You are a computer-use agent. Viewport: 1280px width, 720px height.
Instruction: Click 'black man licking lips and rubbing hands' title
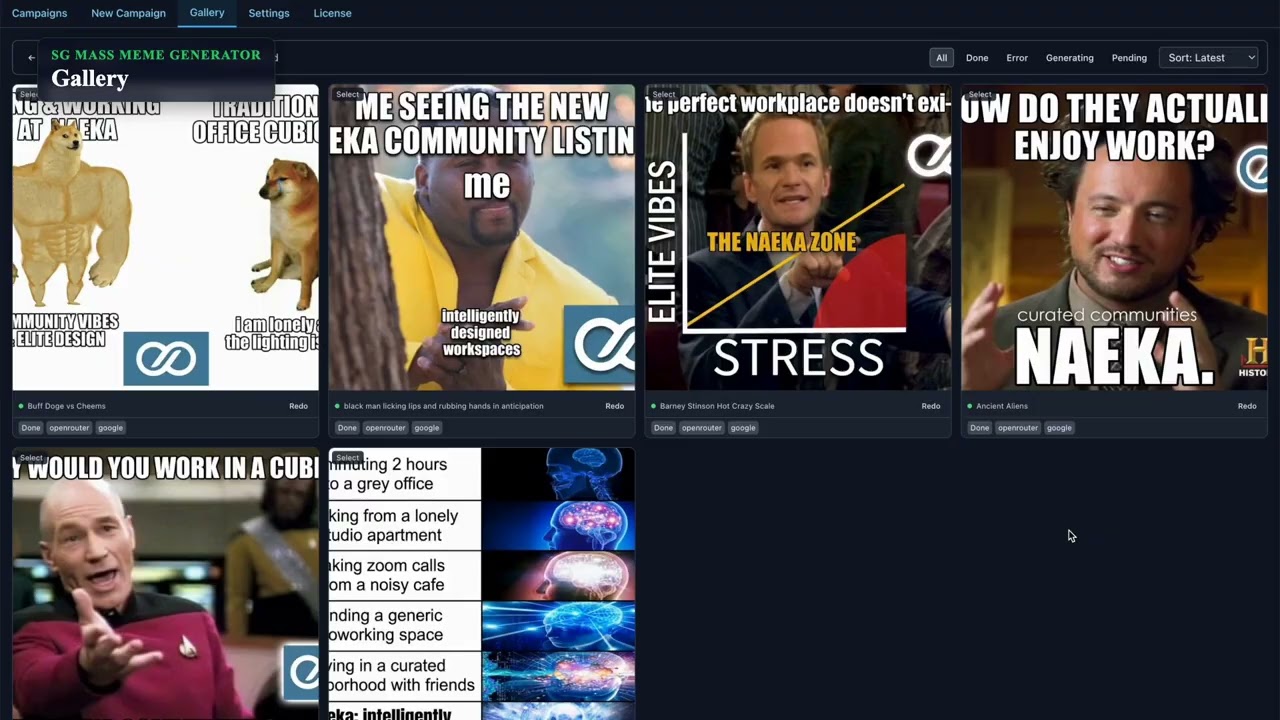pos(443,406)
